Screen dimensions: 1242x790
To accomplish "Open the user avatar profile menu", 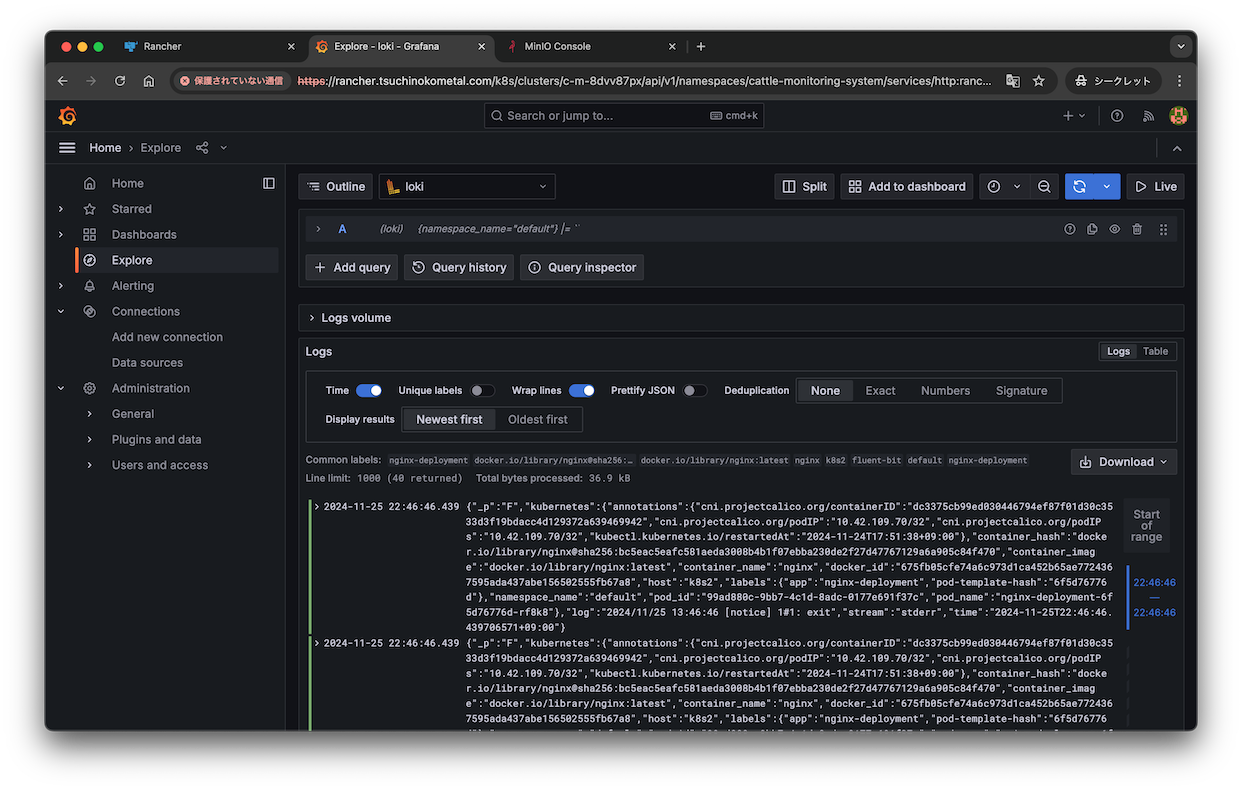I will click(x=1178, y=116).
